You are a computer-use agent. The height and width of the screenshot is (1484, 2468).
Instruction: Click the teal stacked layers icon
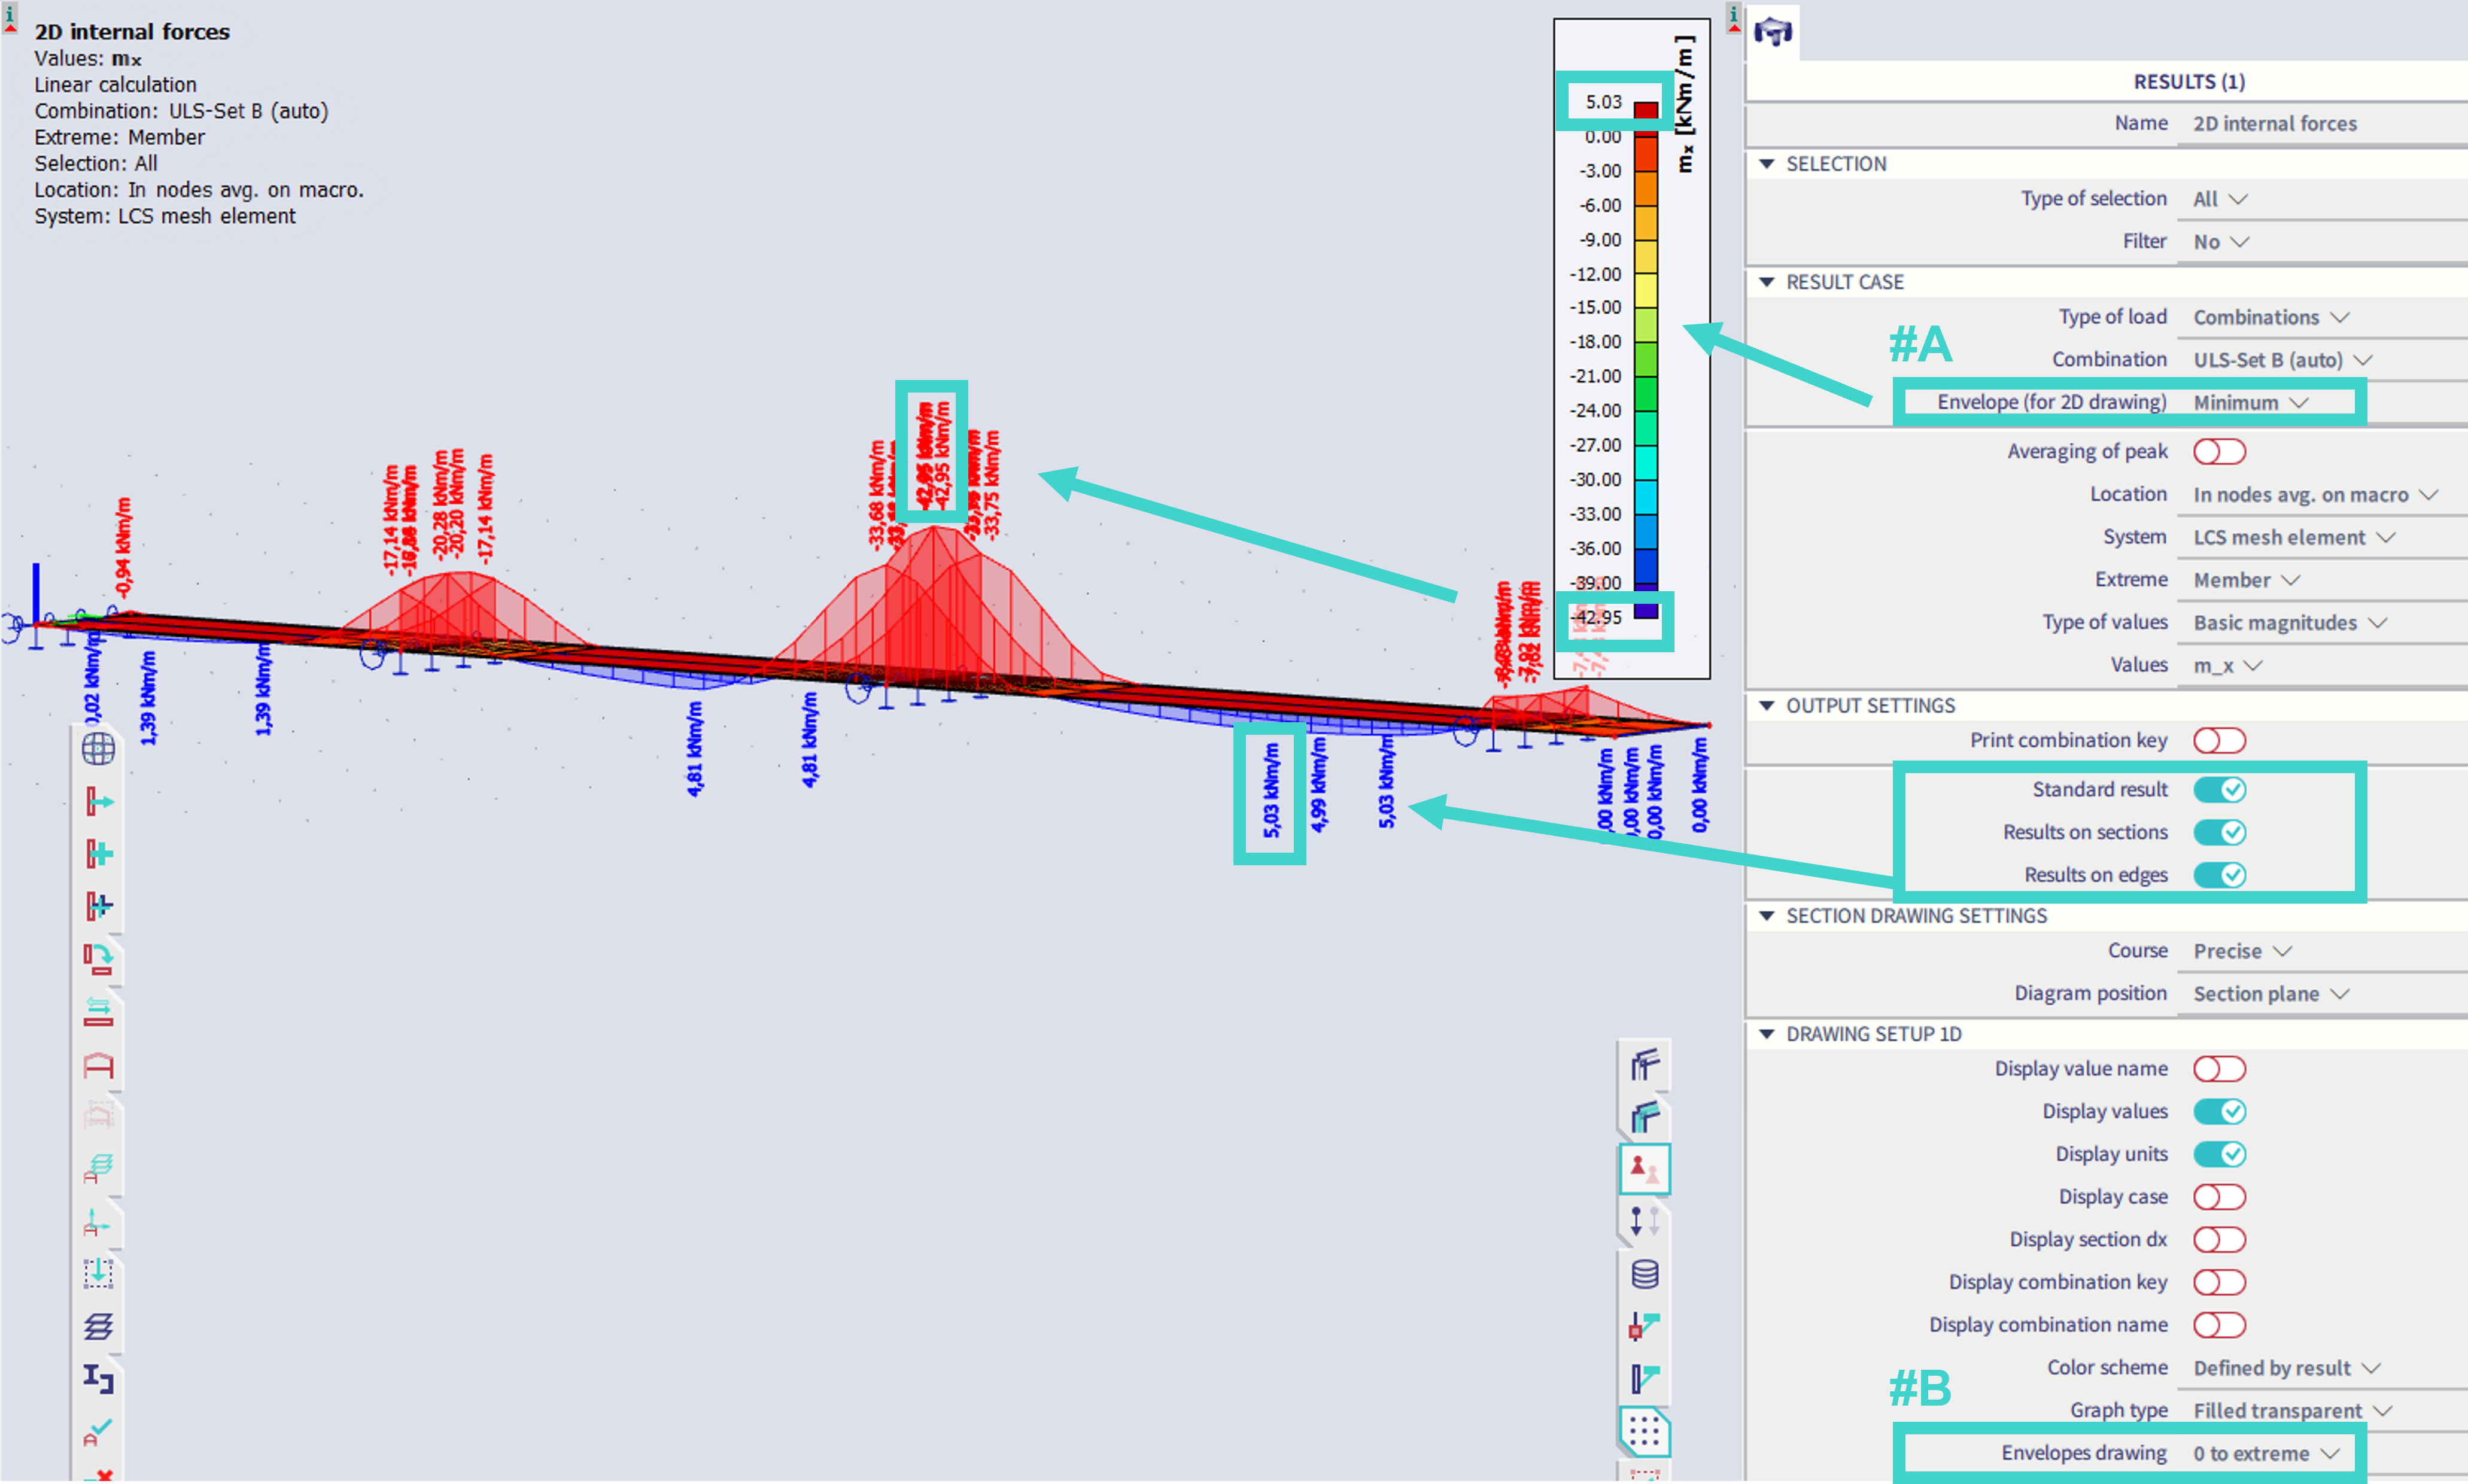click(x=98, y=1167)
